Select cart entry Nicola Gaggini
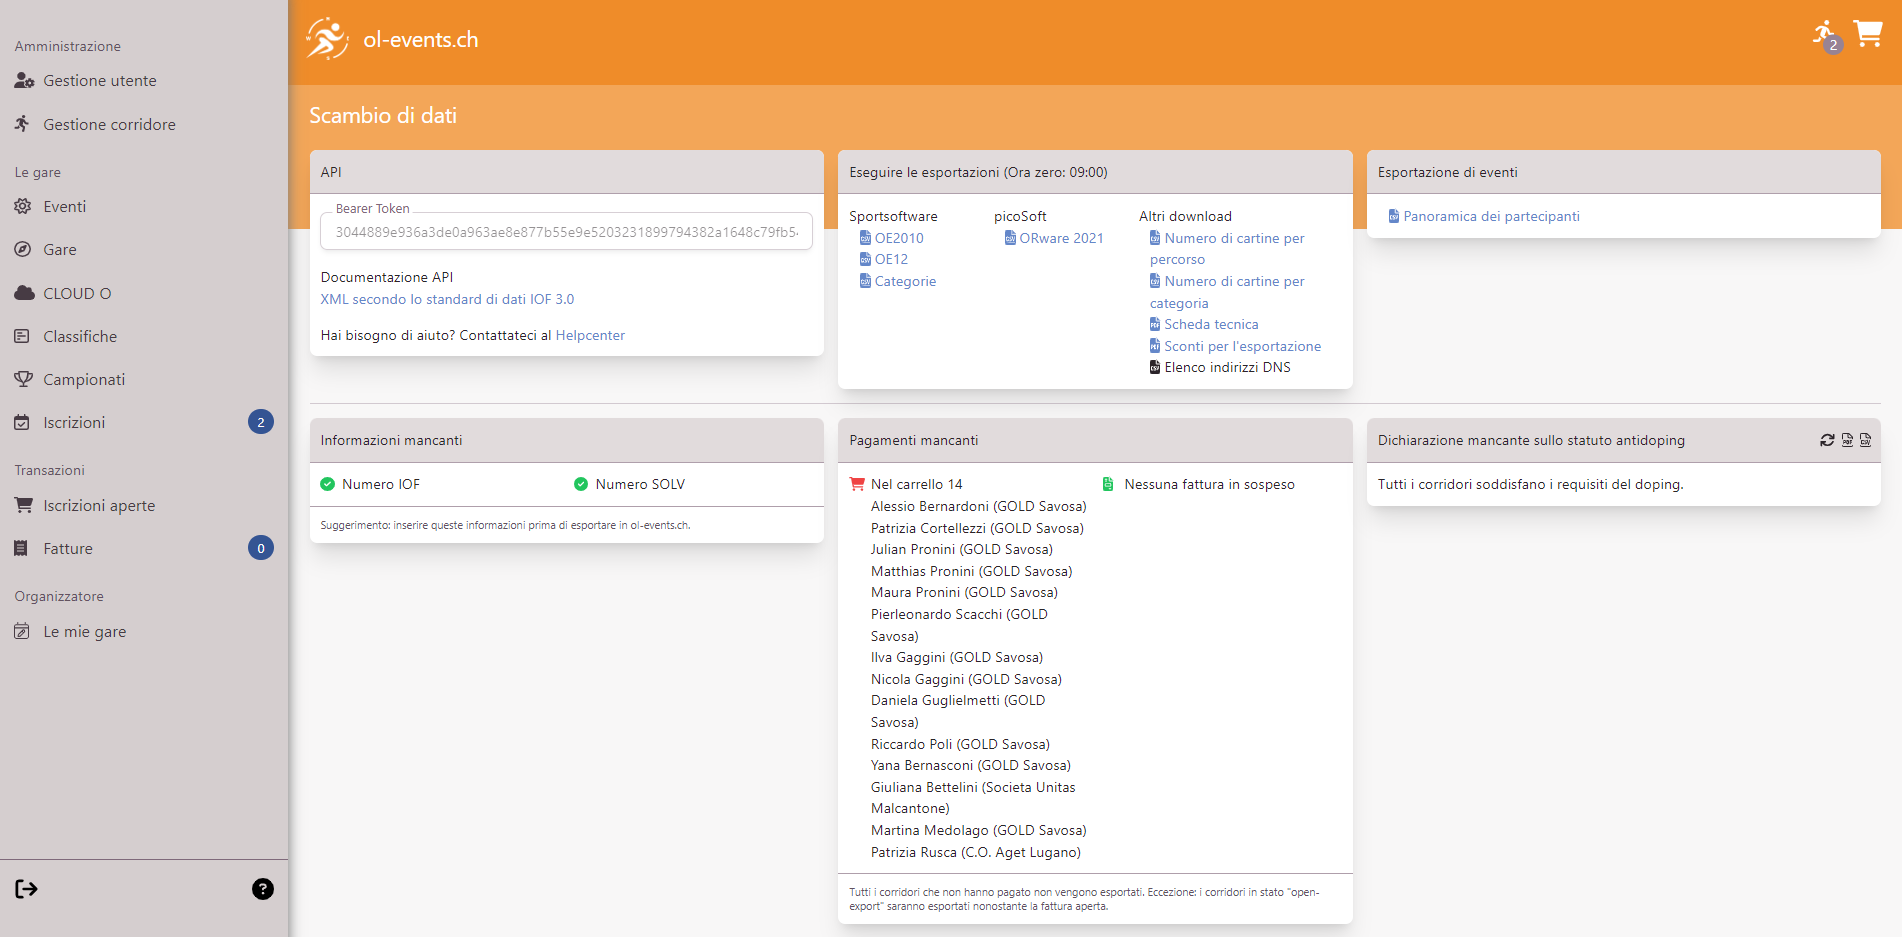Screen dimensions: 1902x937 966,679
